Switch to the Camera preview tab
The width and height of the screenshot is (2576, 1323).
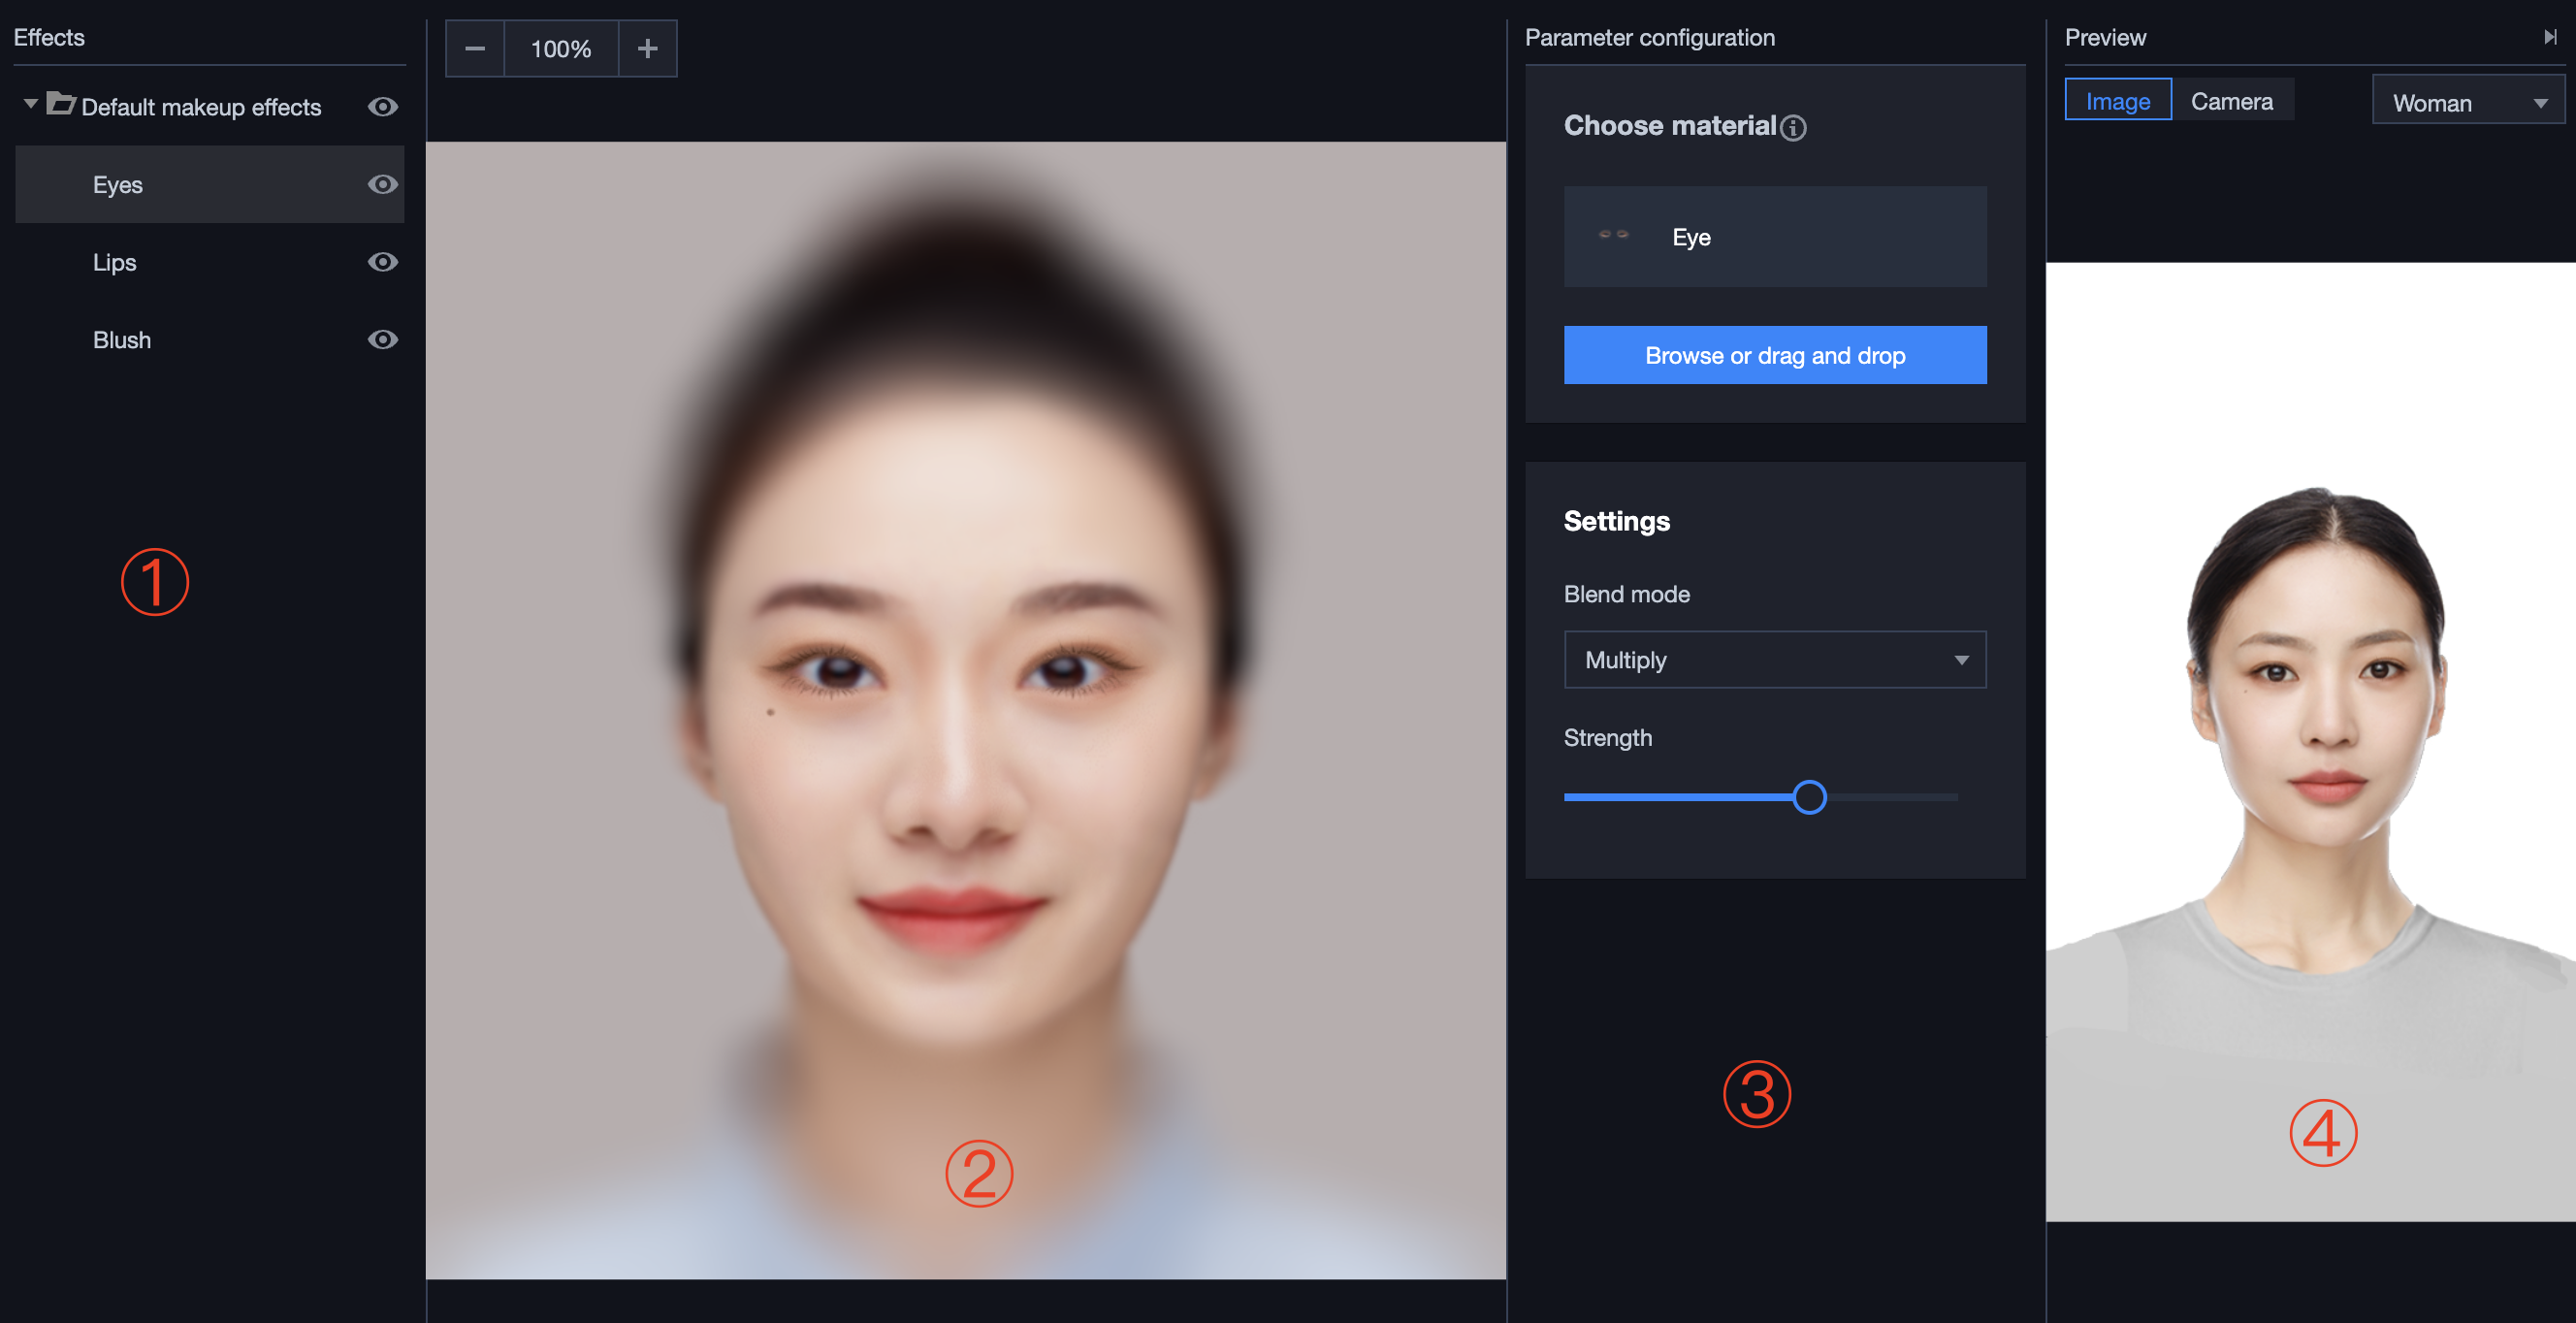coord(2231,101)
